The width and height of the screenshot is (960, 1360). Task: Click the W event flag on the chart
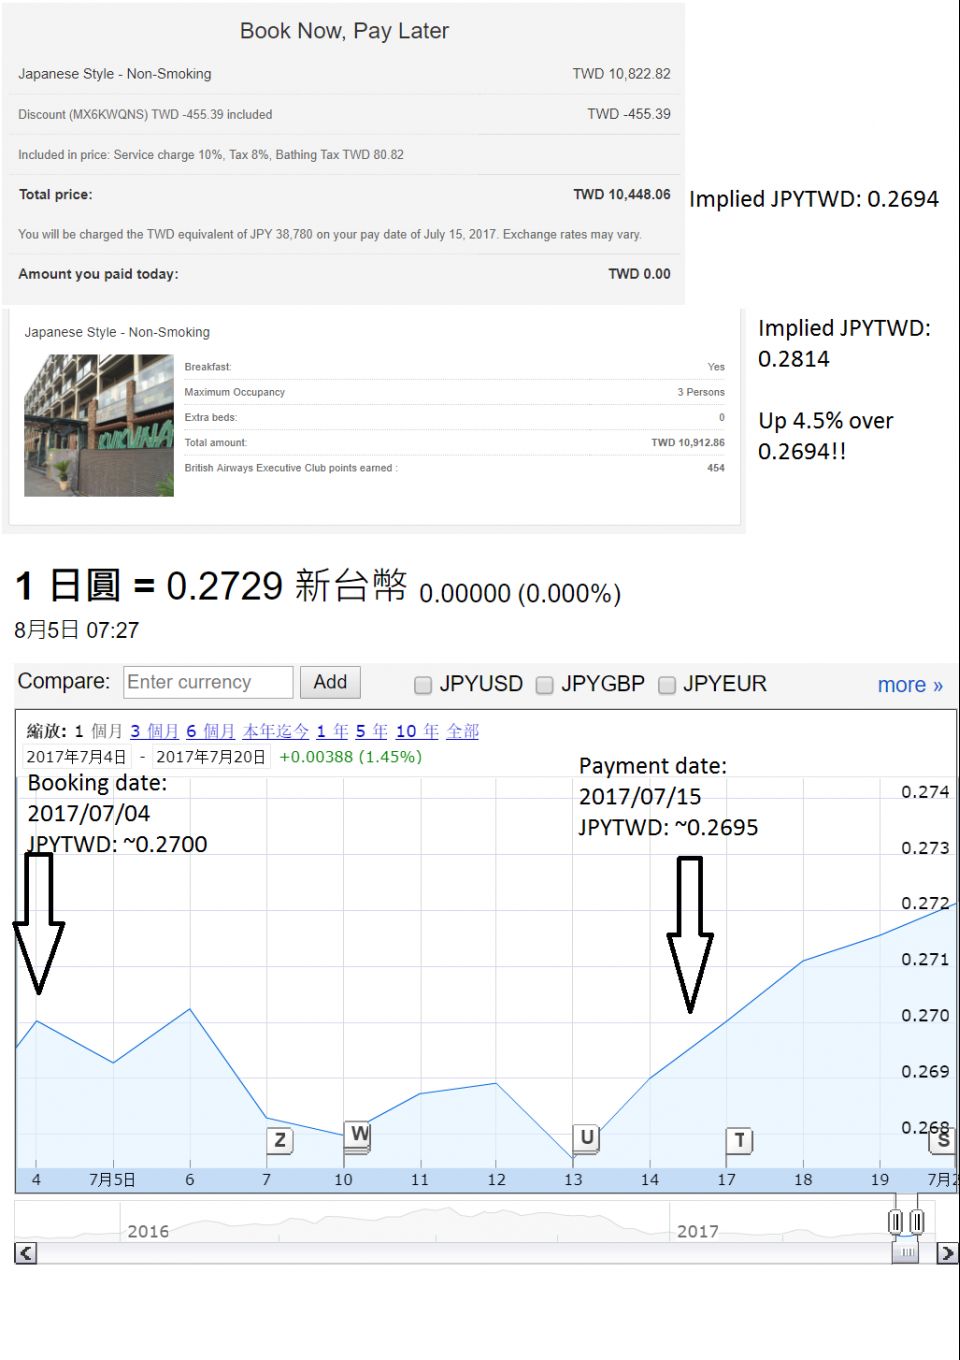click(x=357, y=1133)
